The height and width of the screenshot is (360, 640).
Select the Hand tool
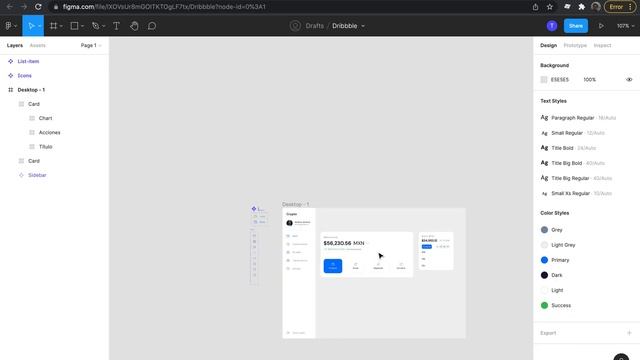click(x=134, y=26)
